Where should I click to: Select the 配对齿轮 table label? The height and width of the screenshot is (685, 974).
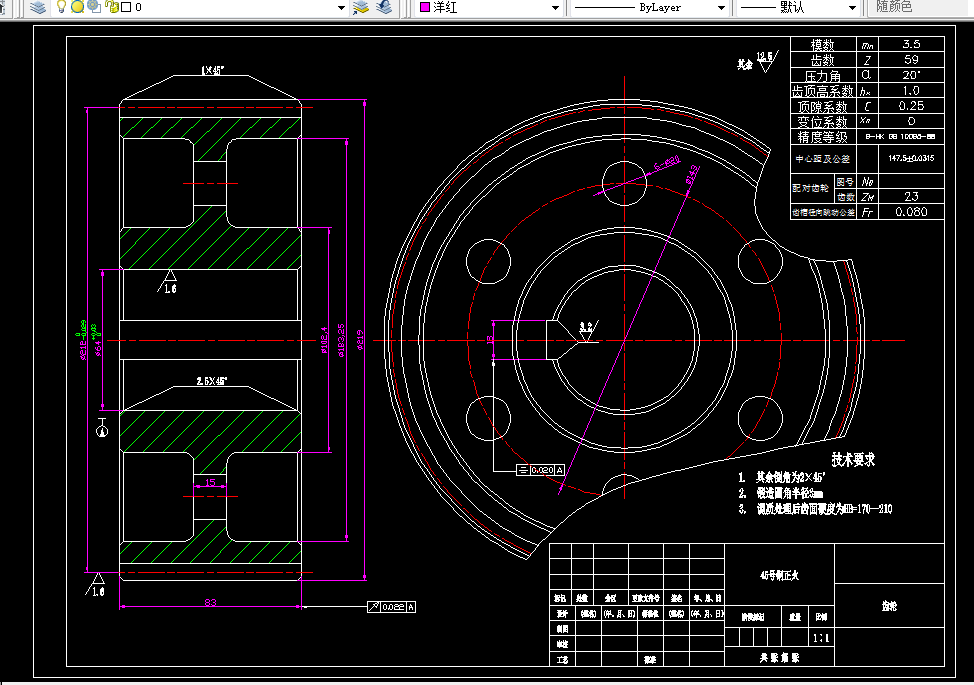coord(811,188)
